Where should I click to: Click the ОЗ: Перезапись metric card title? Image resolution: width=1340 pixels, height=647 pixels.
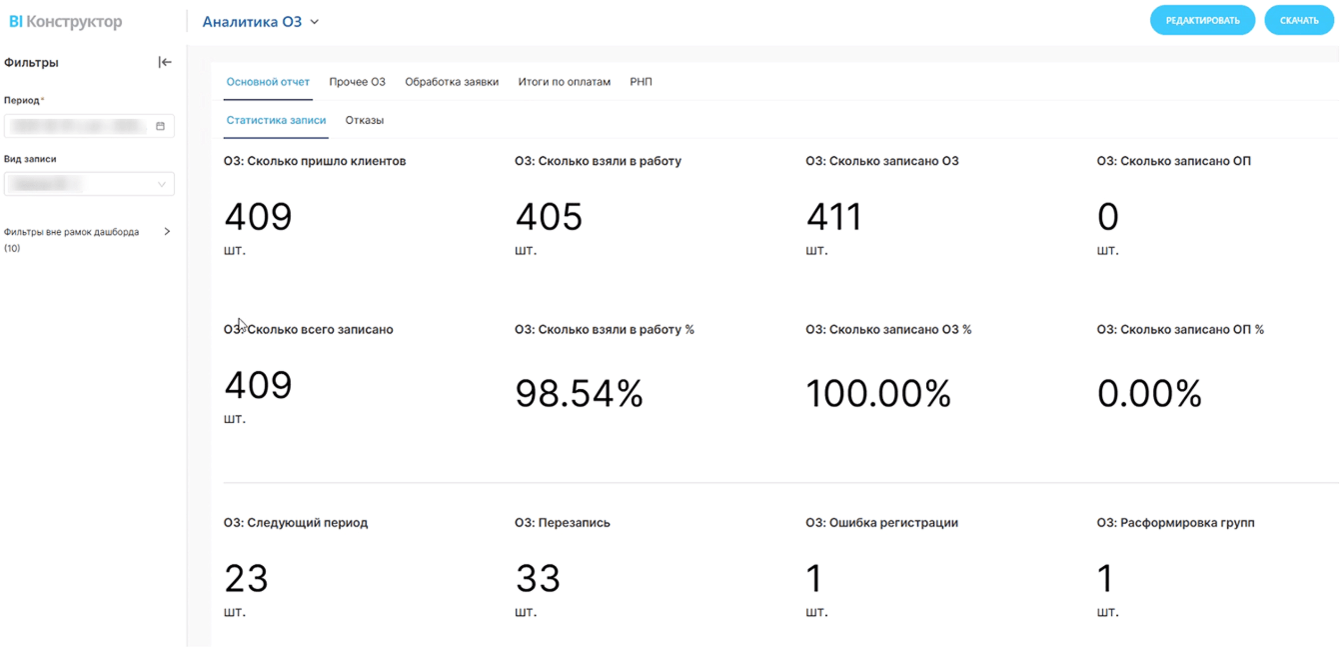(x=562, y=522)
